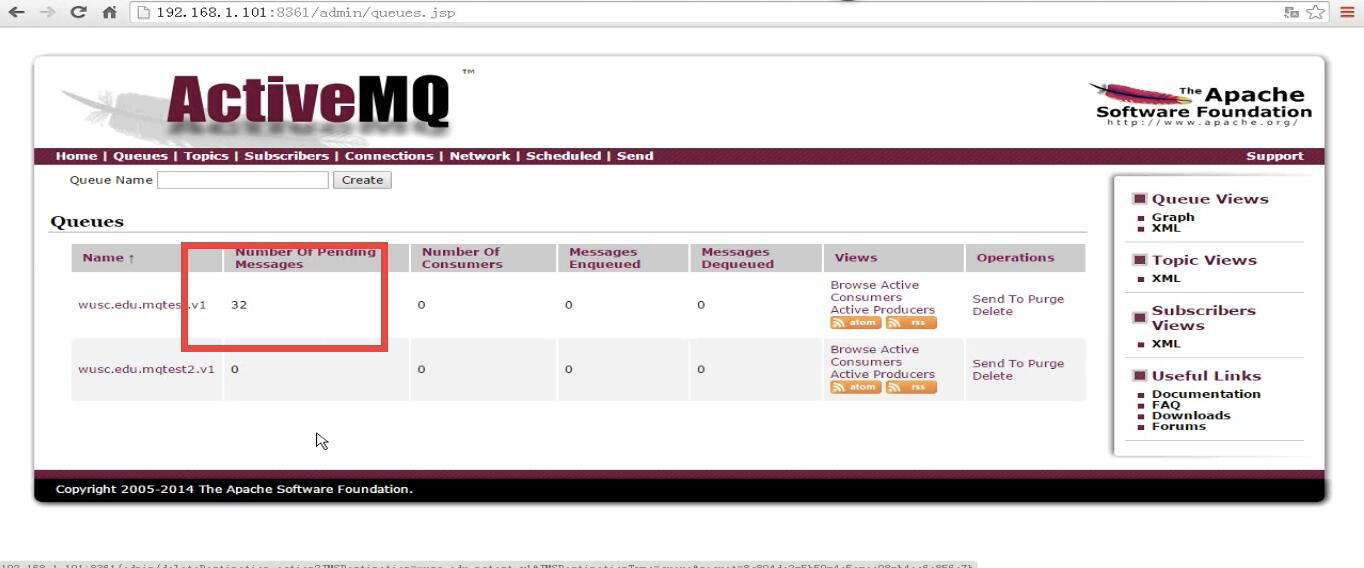Open rss feed for wusc.edu.mqtest.v1
Screen dimensions: 1364x568
911,323
